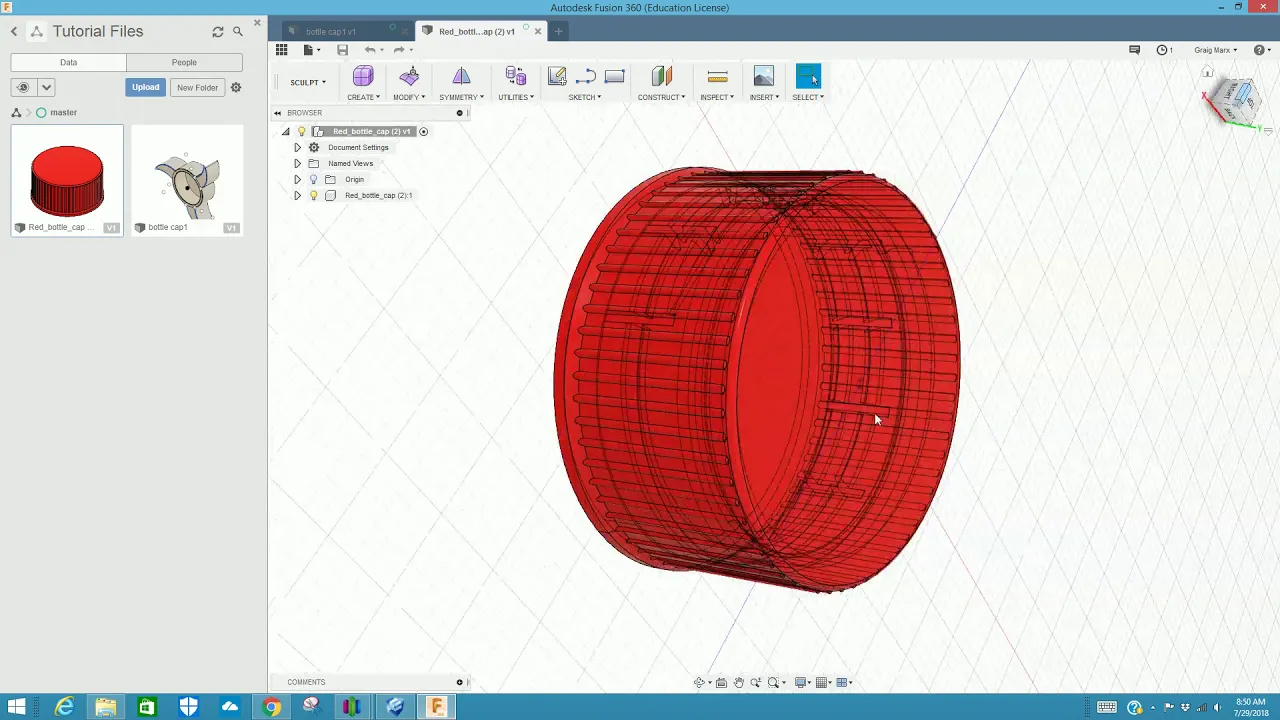Open the view filter dropdown arrow
Viewport: 1280px width, 720px height.
coord(46,88)
